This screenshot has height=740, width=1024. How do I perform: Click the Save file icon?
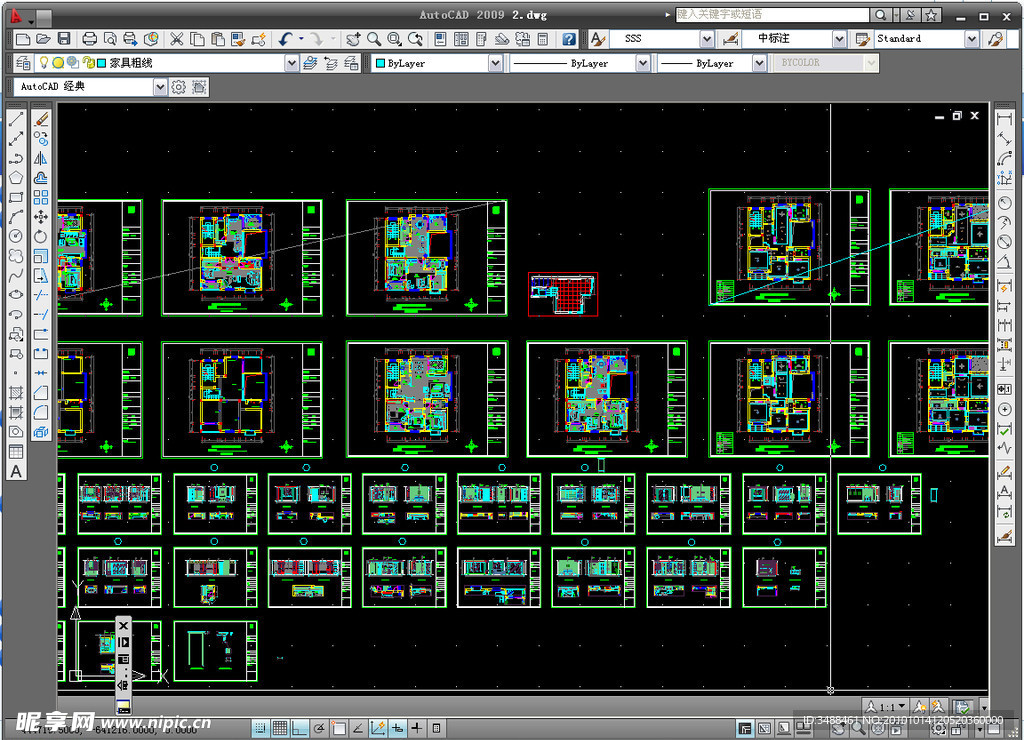coord(64,39)
